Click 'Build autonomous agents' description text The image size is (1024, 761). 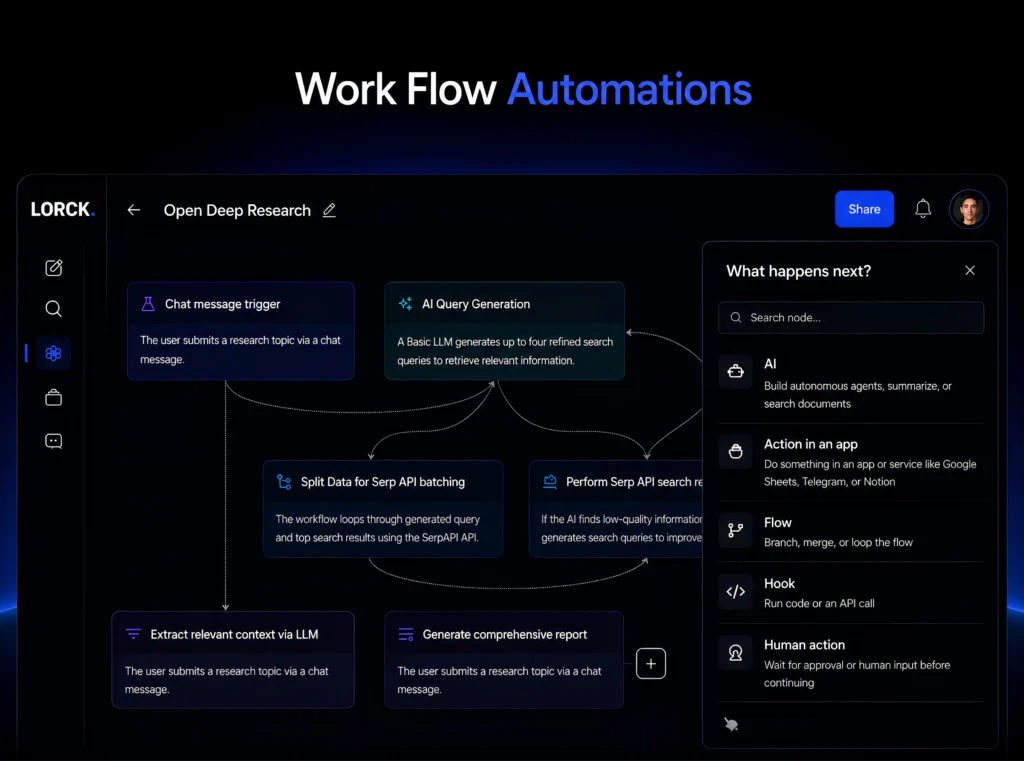[857, 395]
